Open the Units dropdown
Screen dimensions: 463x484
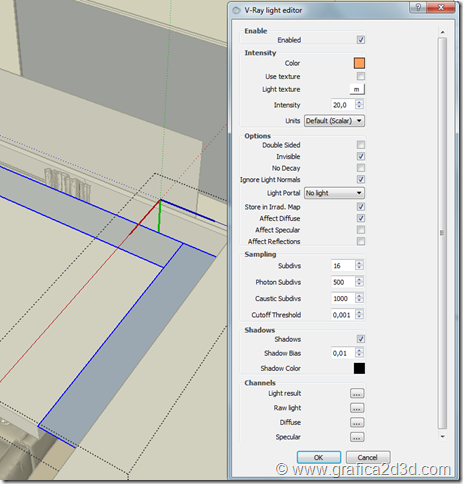point(334,121)
